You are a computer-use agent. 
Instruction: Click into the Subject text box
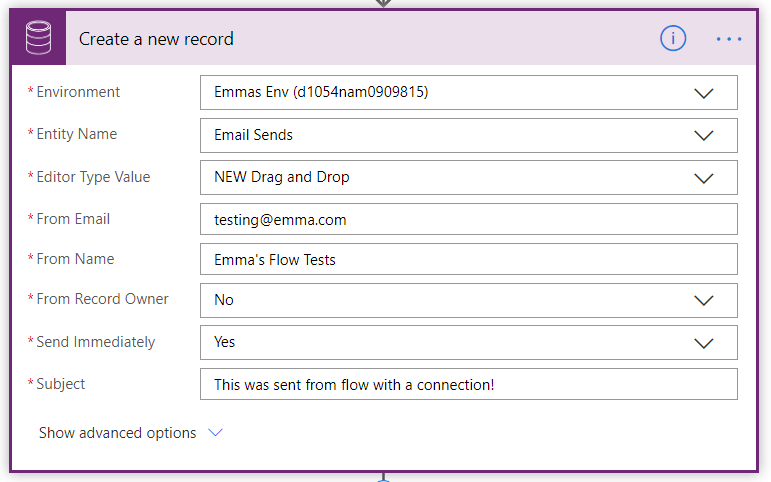pos(468,385)
